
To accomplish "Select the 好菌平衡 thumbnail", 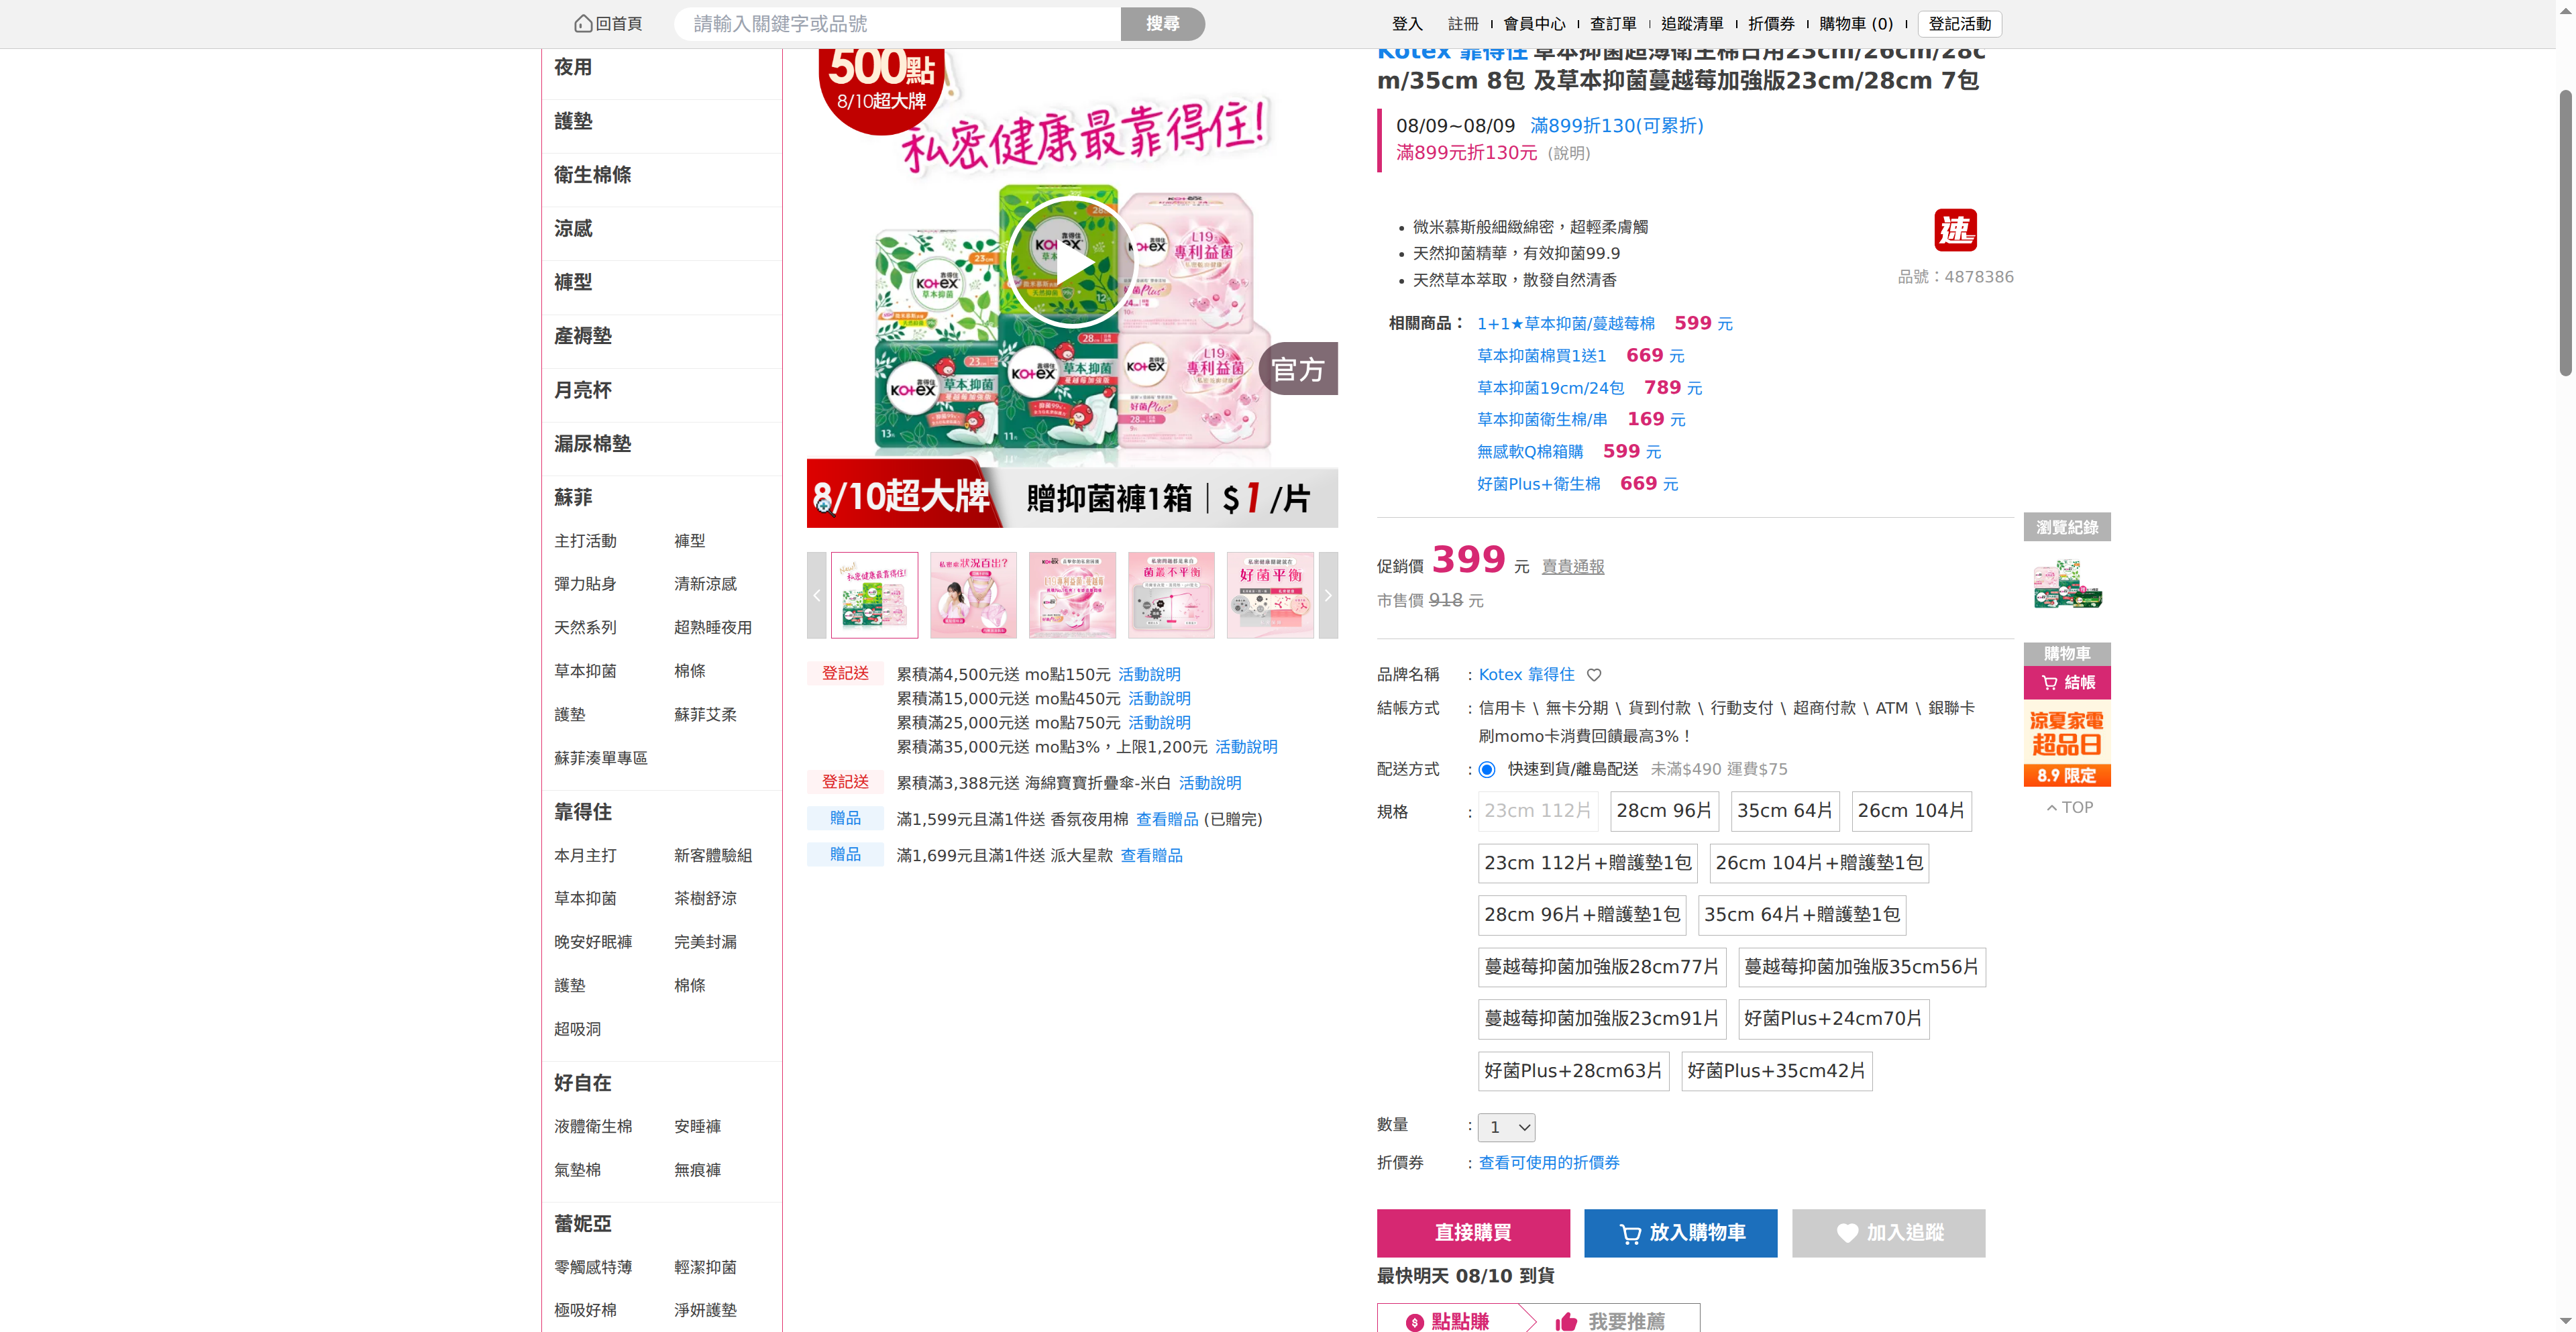I will [1270, 595].
